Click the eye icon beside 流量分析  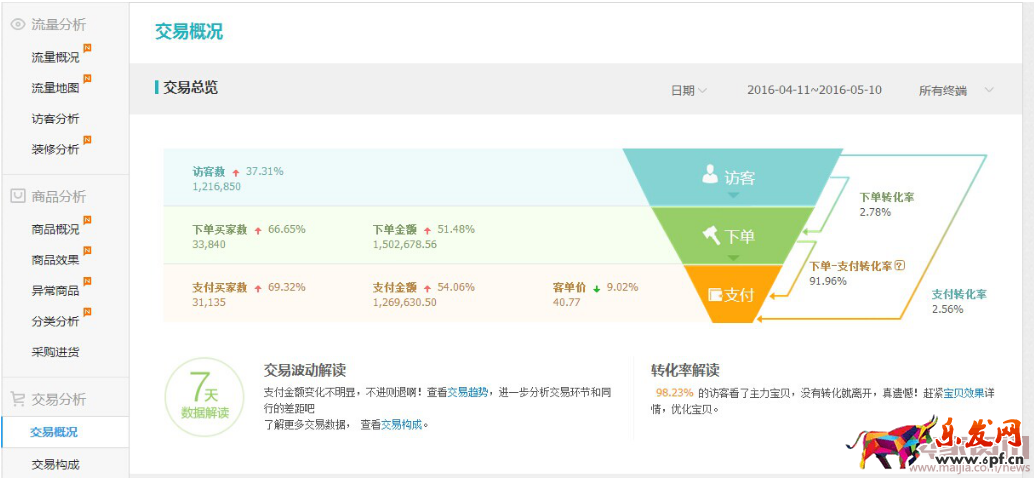17,25
